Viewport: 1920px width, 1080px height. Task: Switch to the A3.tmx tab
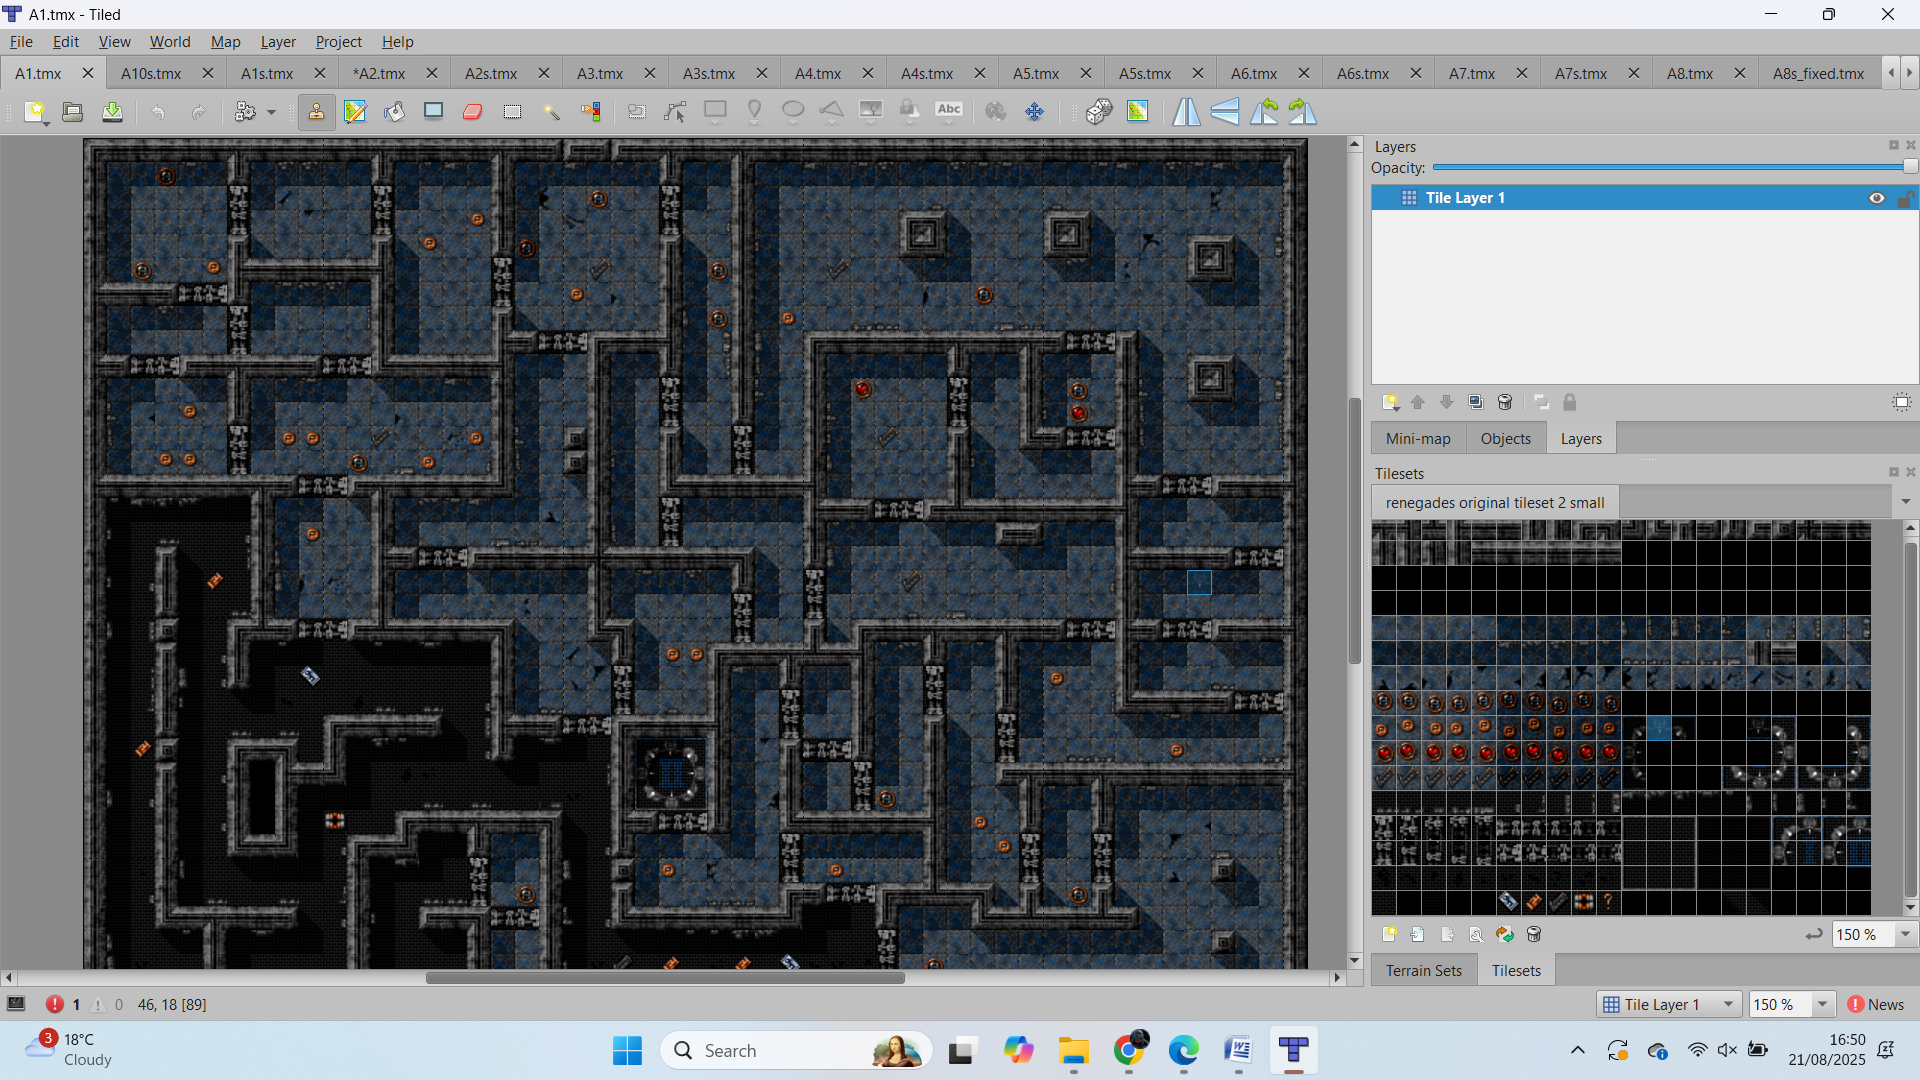[x=599, y=73]
